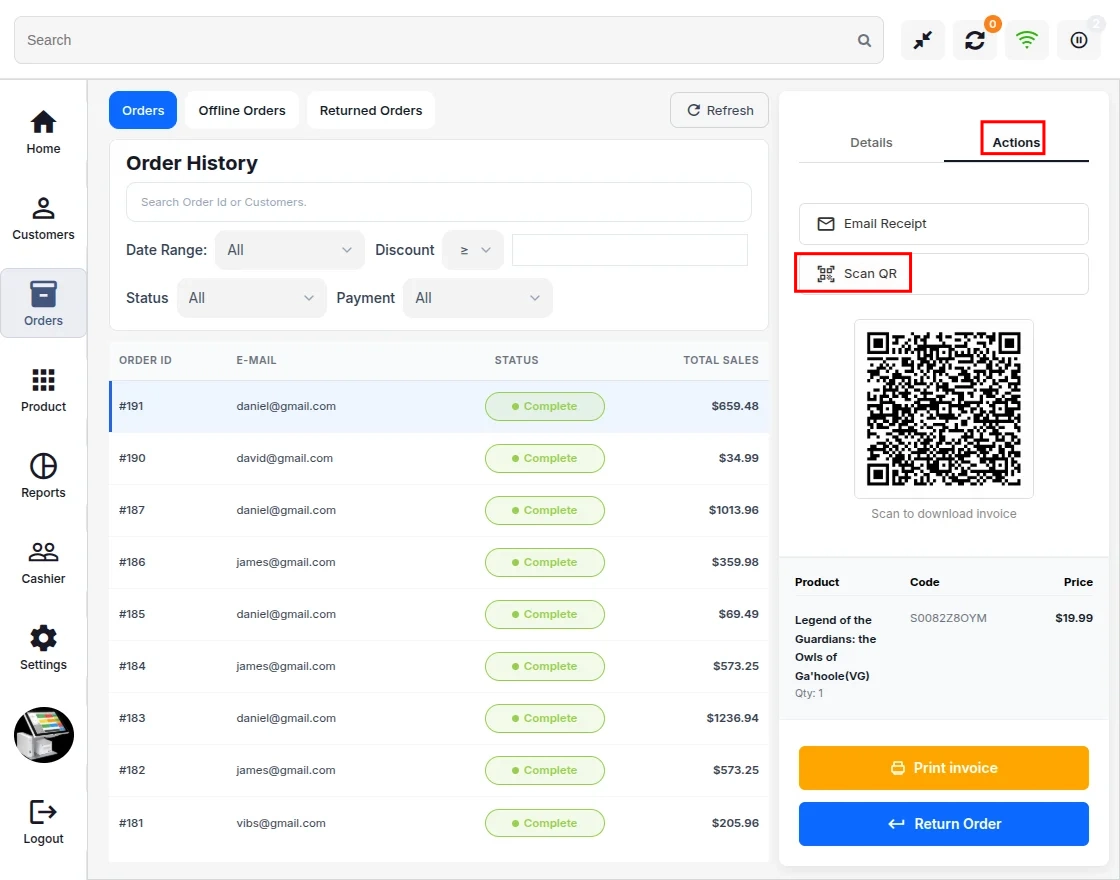Click the printer icon on Print invoice
Screen dimensions: 1120x880
(898, 768)
